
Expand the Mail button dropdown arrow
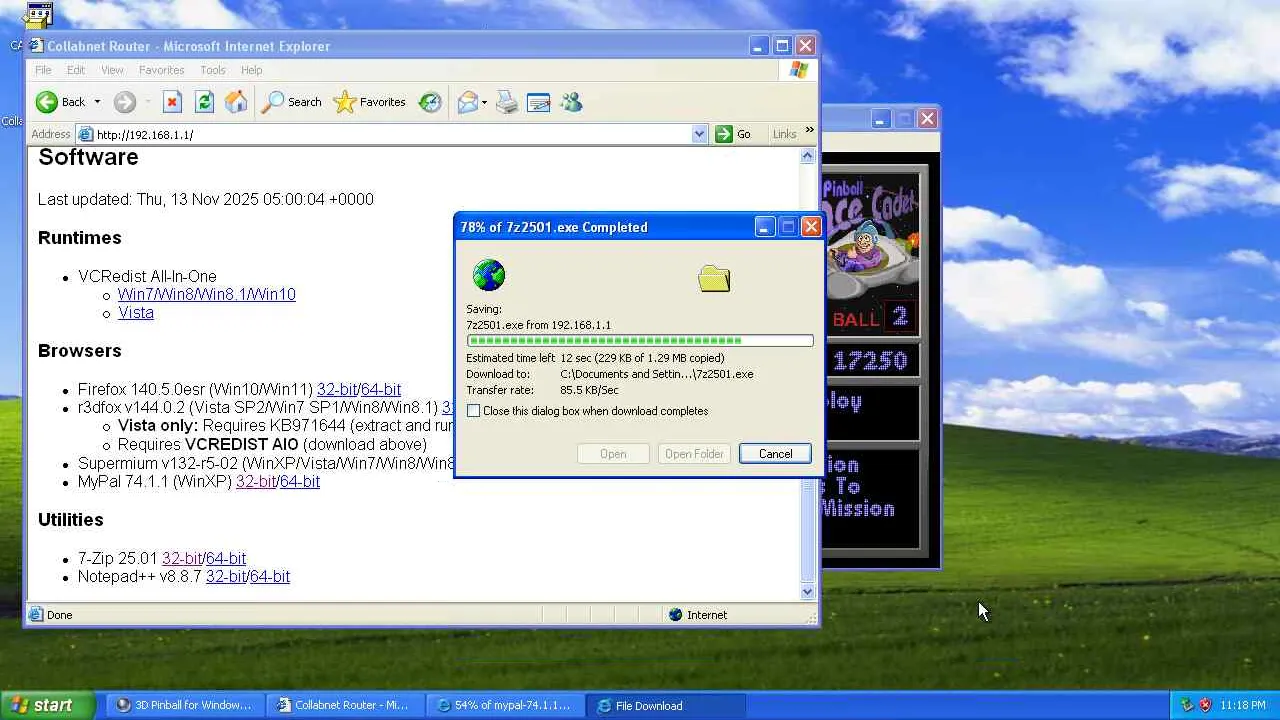click(484, 102)
